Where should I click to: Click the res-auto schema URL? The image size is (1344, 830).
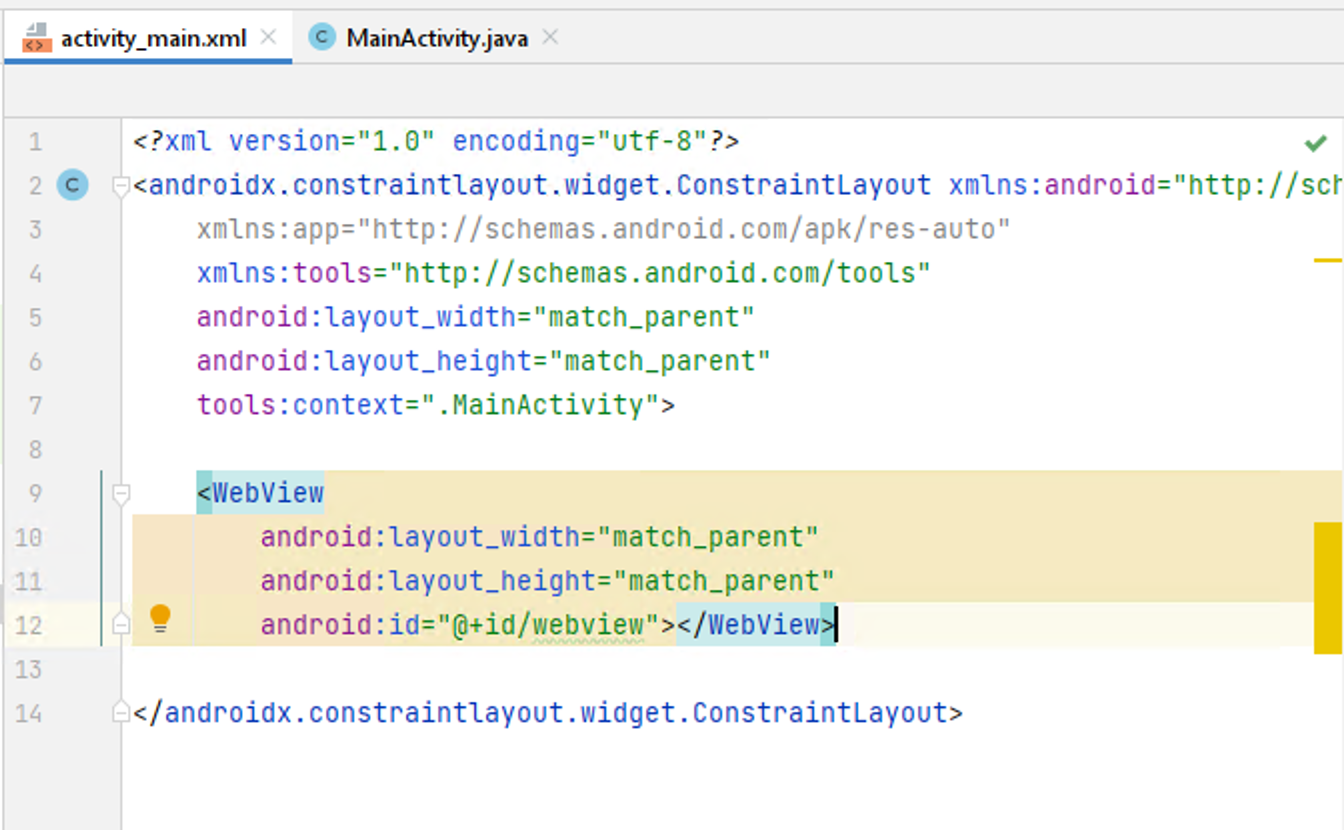pos(691,230)
